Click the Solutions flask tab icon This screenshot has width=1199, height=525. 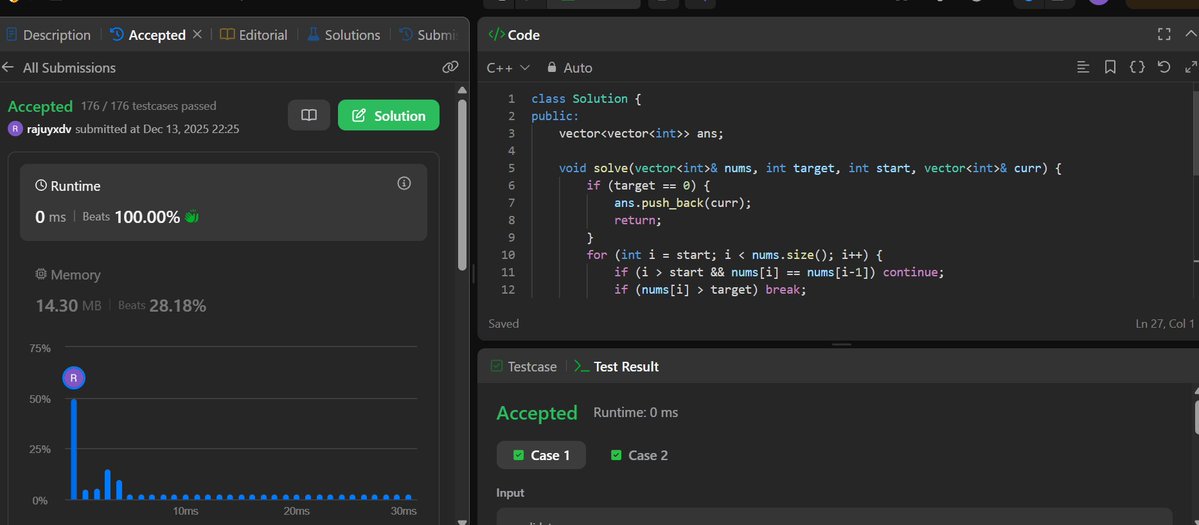[313, 34]
